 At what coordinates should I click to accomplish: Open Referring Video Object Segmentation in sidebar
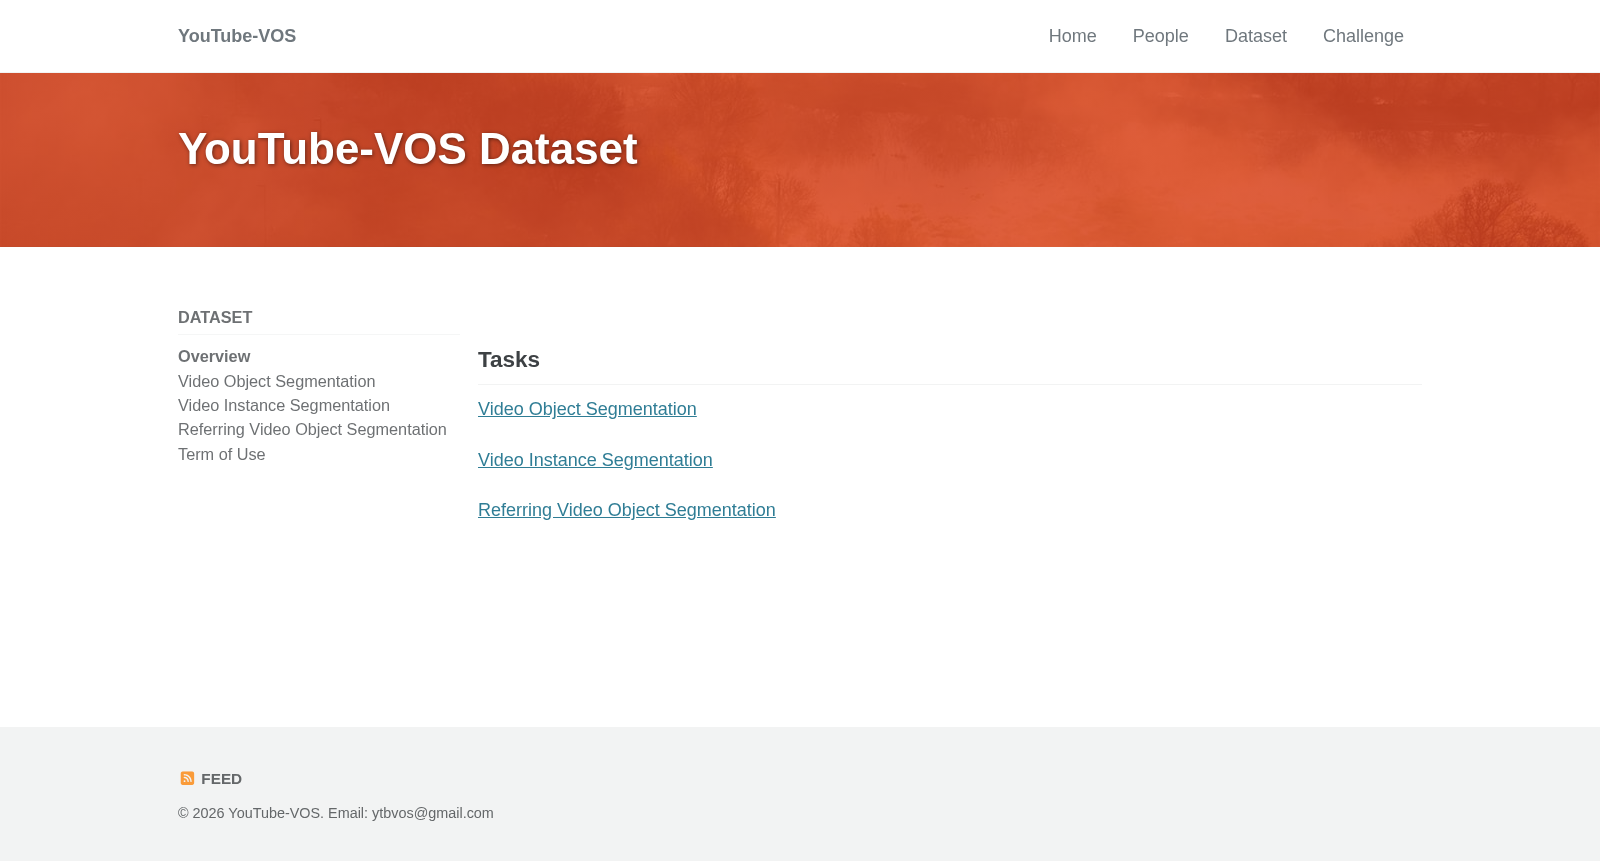coord(312,429)
